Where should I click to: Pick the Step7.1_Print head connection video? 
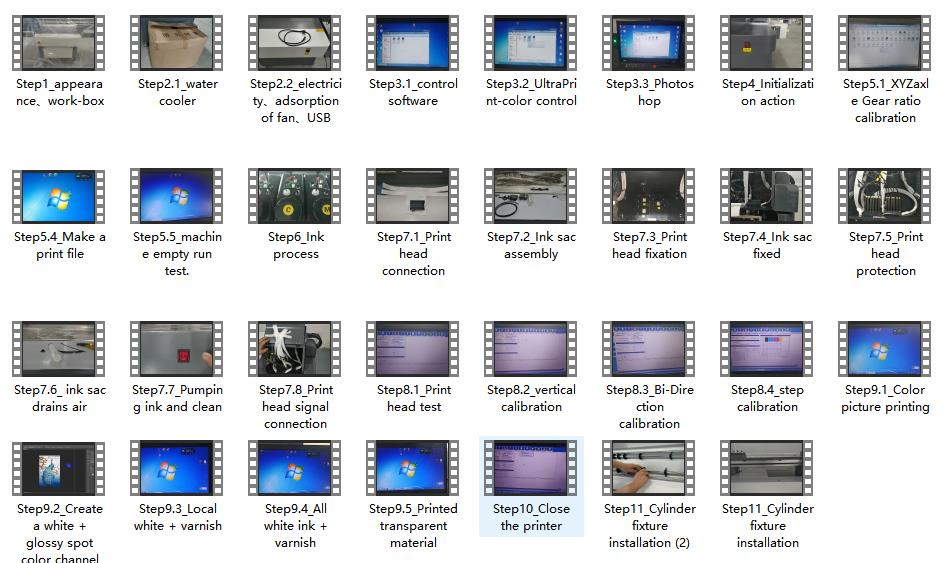(x=413, y=196)
